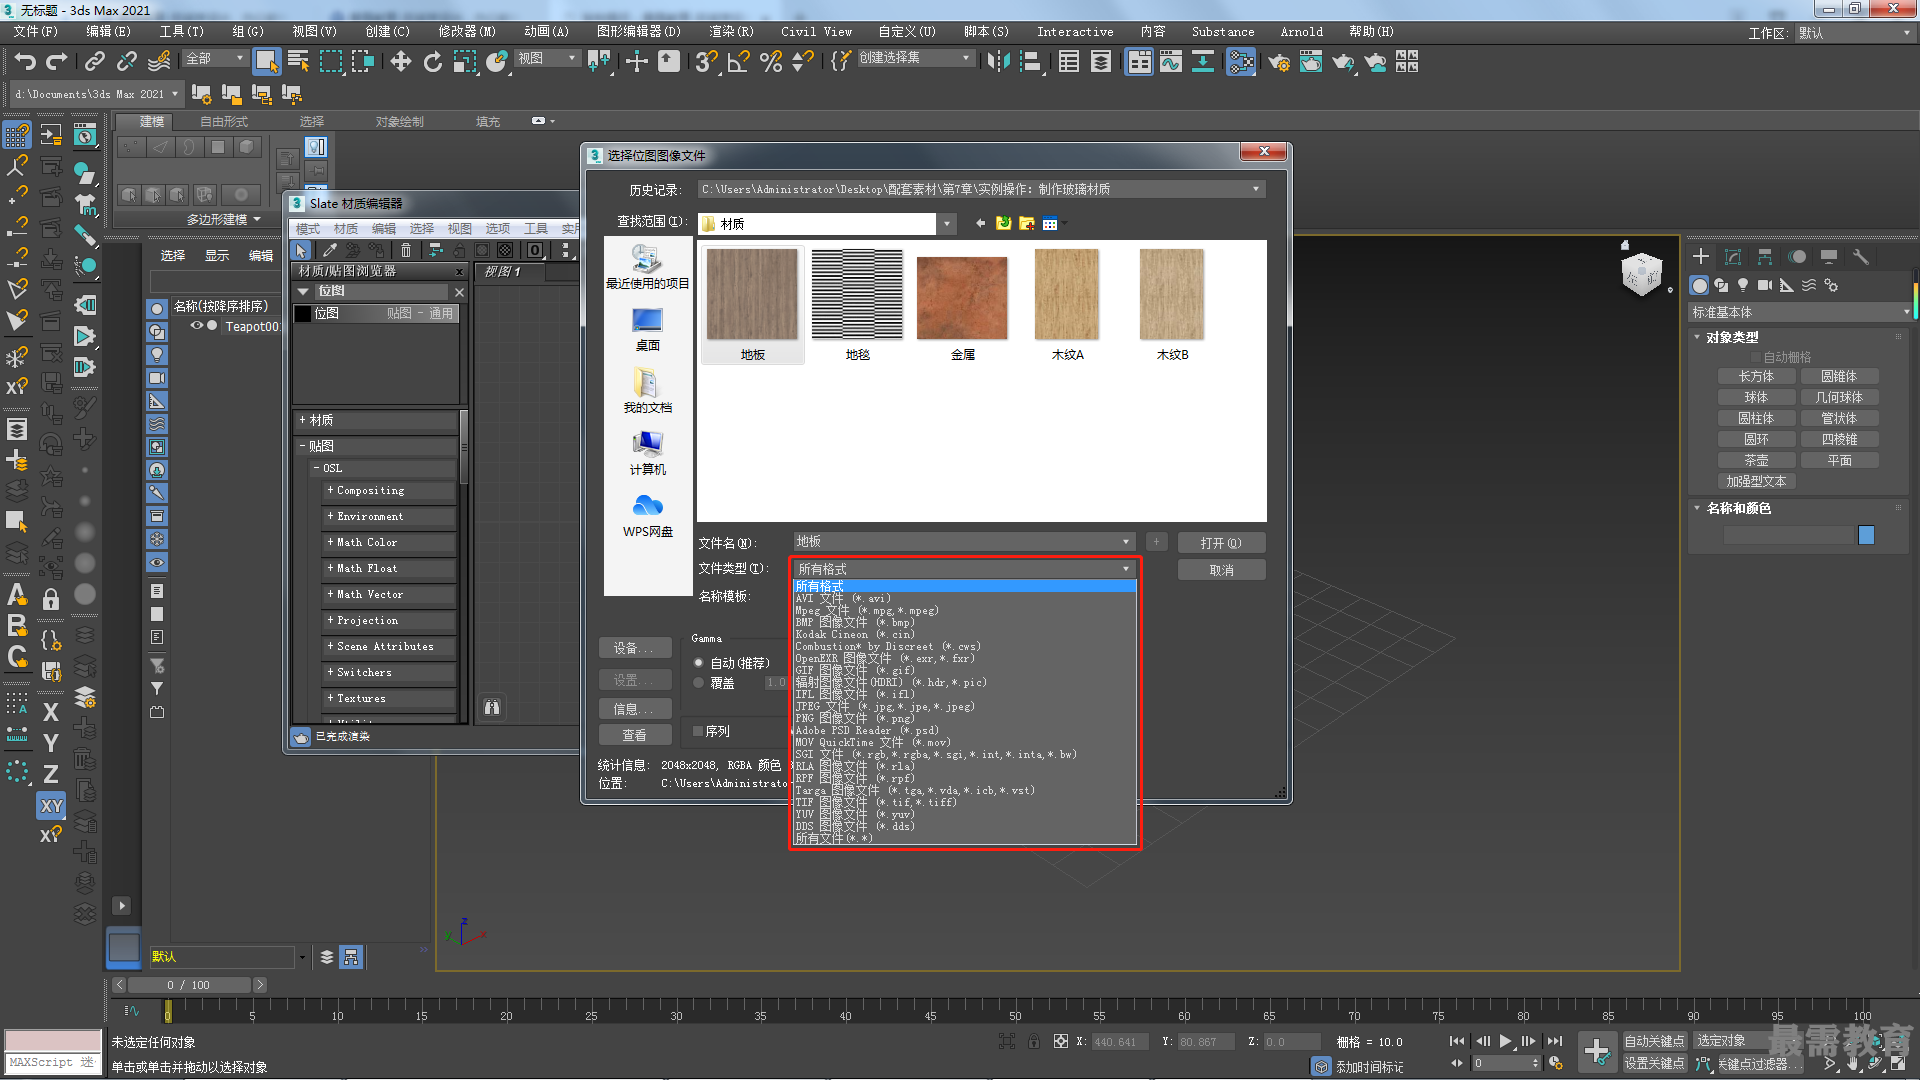1920x1080 pixels.
Task: Switch to the 自由形式 ribbon tab
Action: pyautogui.click(x=224, y=121)
